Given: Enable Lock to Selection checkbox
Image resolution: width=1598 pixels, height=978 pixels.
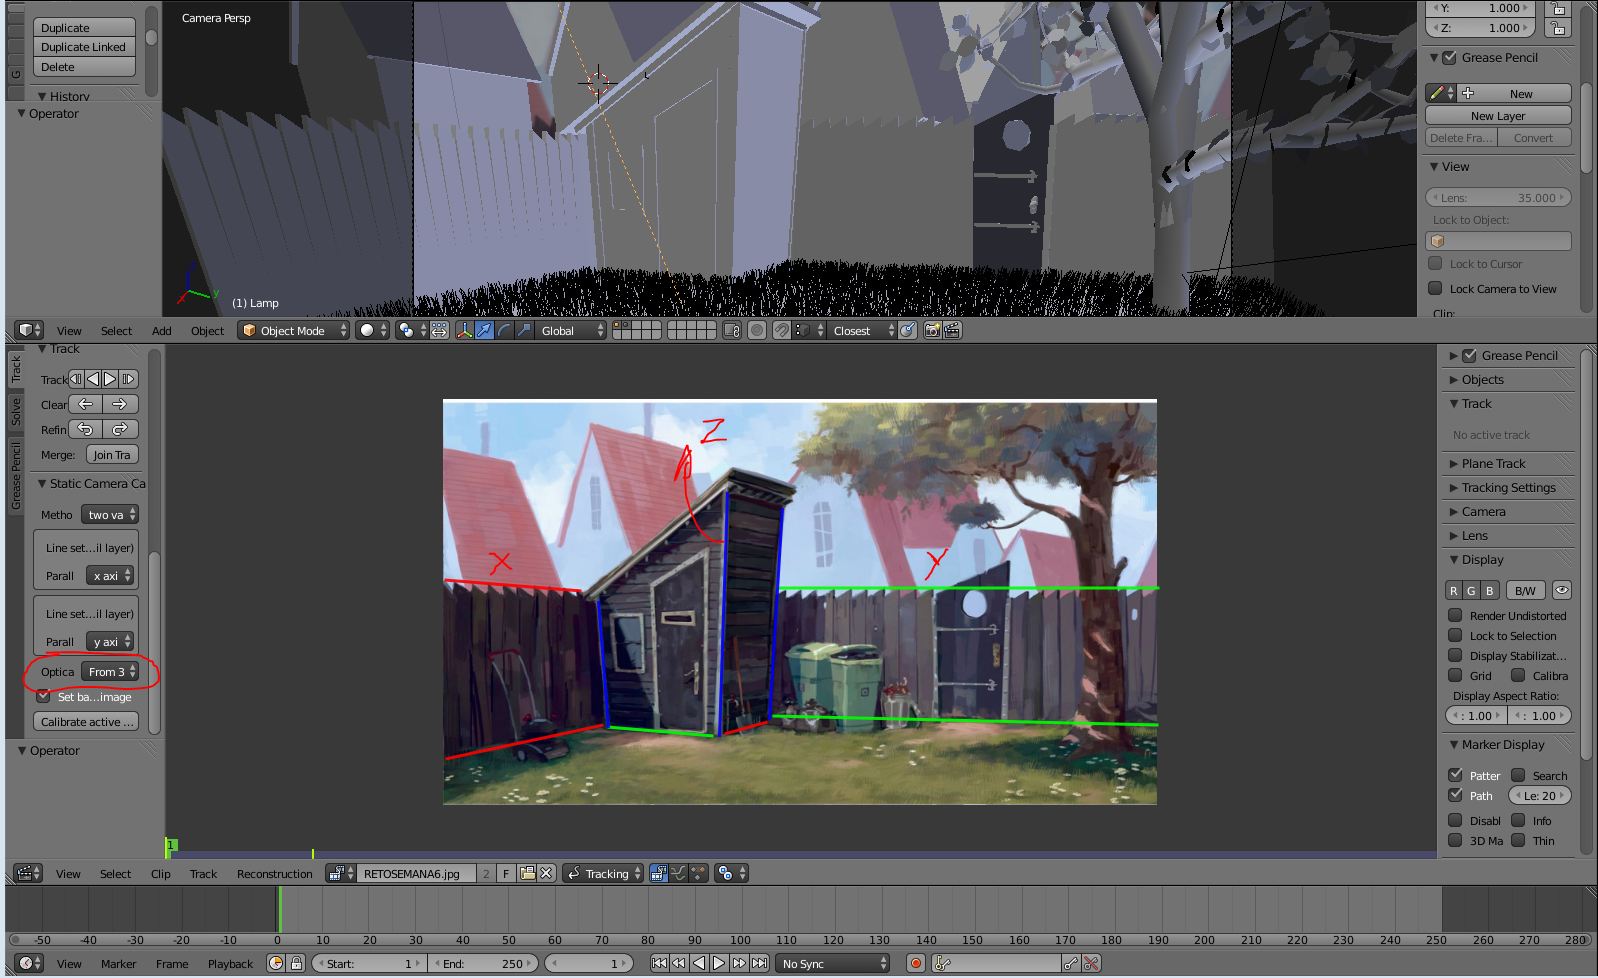Looking at the screenshot, I should [1455, 636].
